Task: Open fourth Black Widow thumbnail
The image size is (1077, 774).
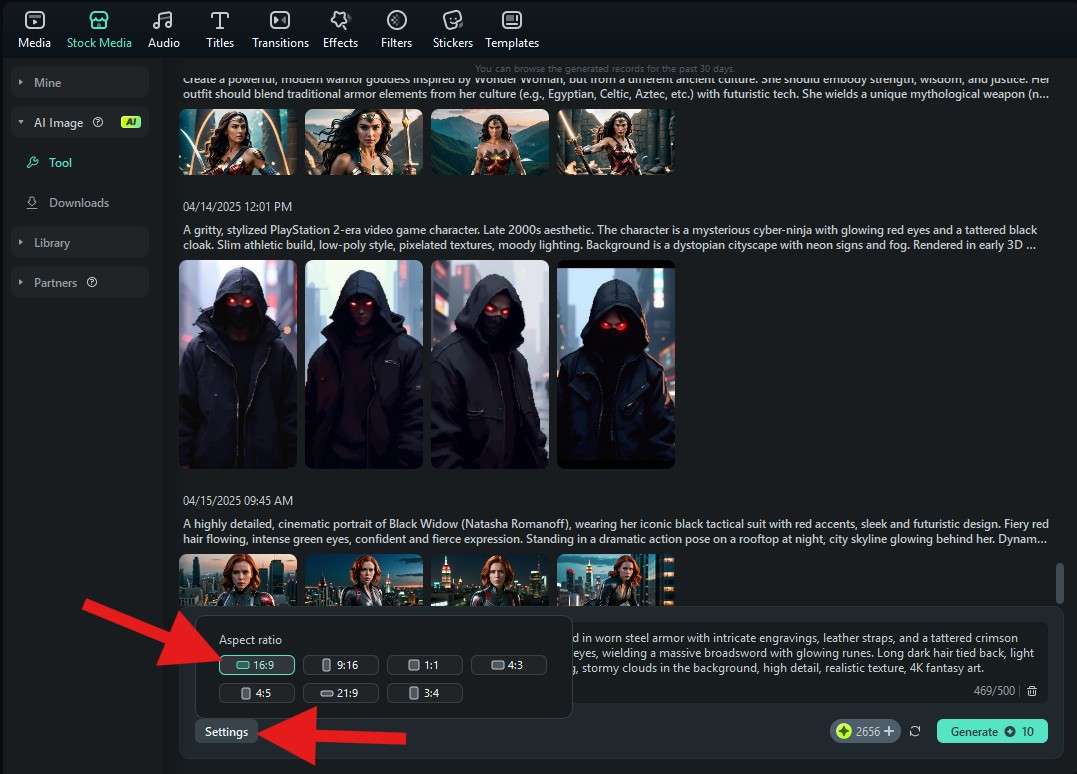Action: [616, 580]
